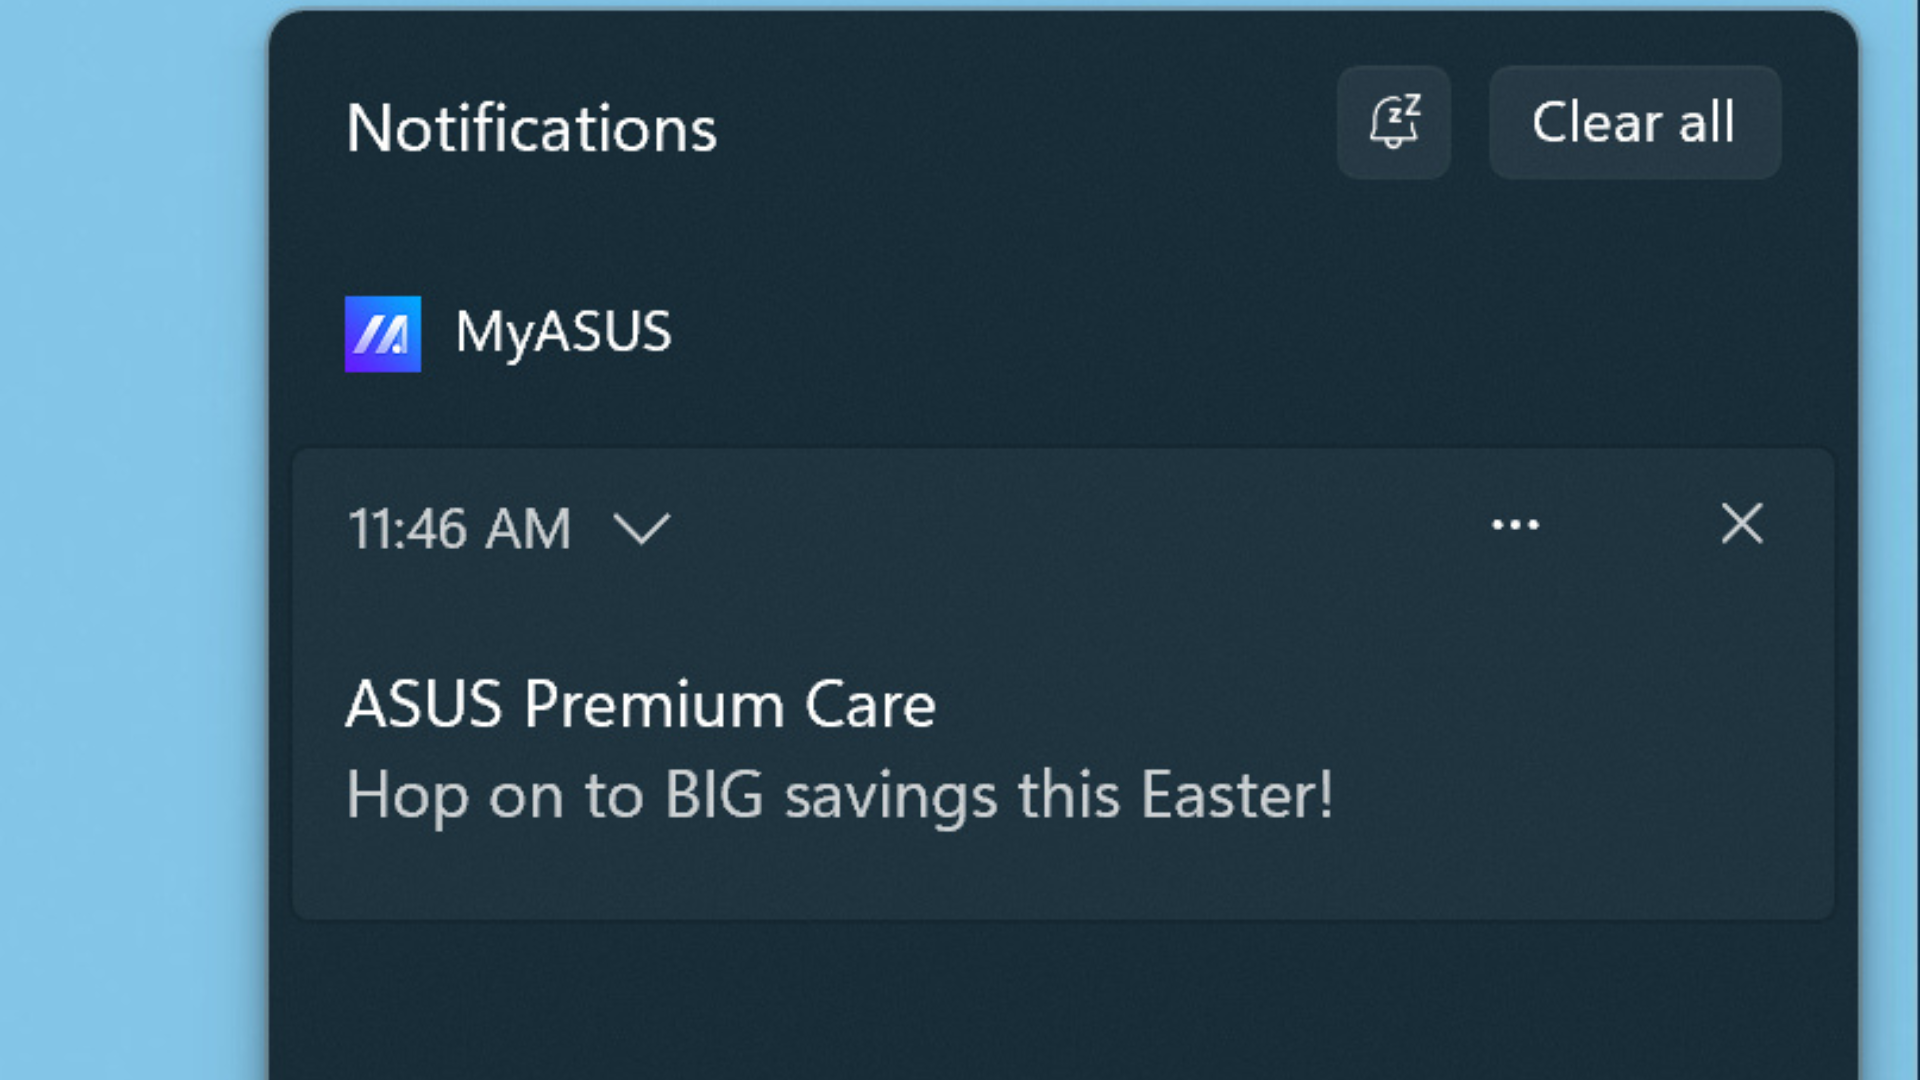Click the desktop strip right of the panel
1920x1080 pixels.
[x=1892, y=540]
